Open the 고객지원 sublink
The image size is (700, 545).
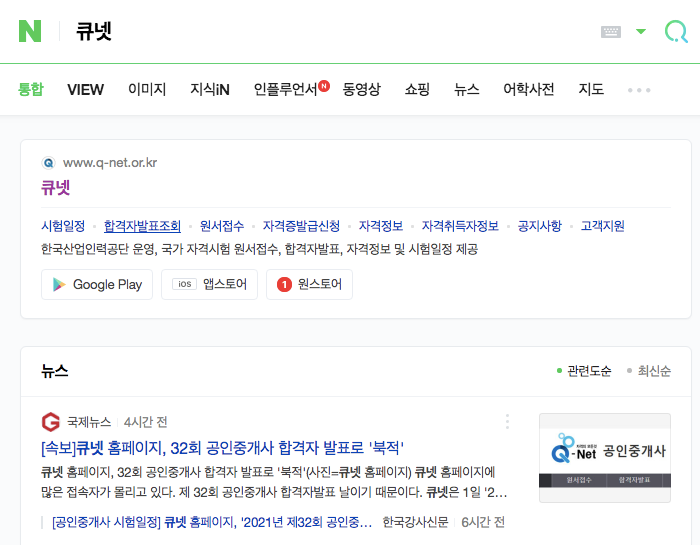(x=602, y=226)
